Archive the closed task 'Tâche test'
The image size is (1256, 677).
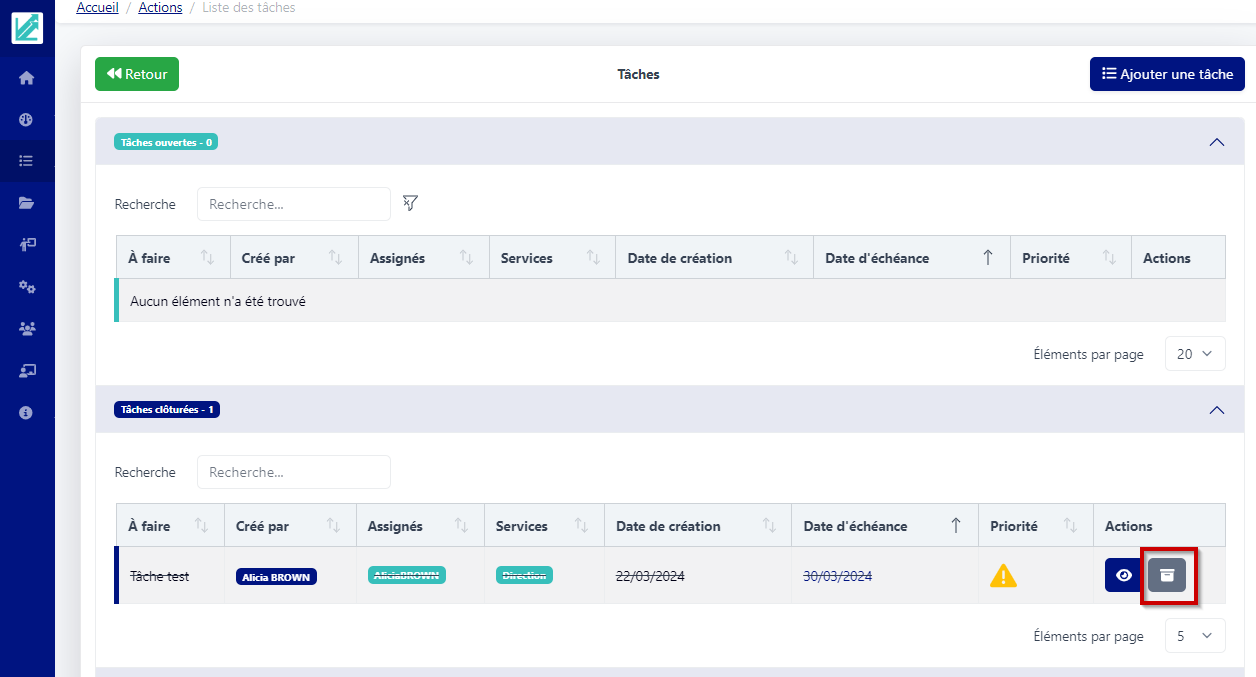coord(1167,575)
